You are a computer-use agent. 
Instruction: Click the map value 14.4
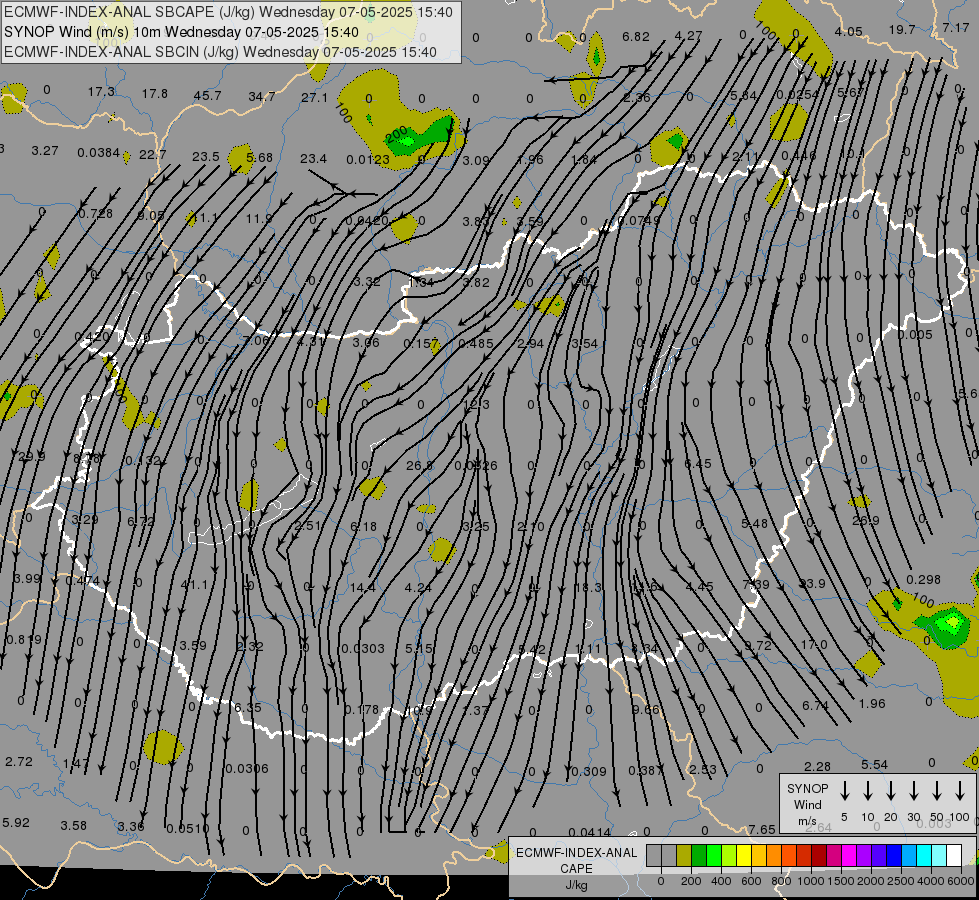363,588
